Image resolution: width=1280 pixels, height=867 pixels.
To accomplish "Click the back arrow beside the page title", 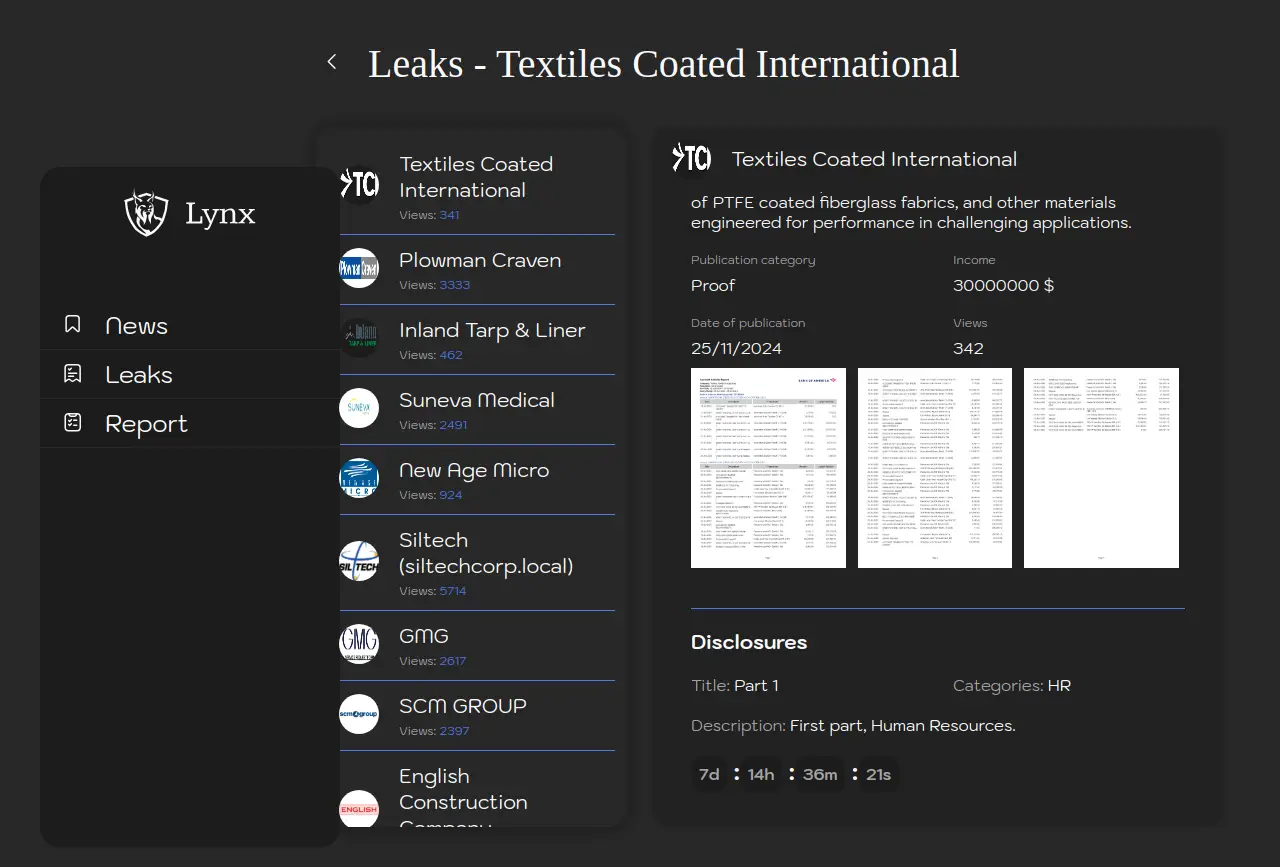I will (332, 62).
